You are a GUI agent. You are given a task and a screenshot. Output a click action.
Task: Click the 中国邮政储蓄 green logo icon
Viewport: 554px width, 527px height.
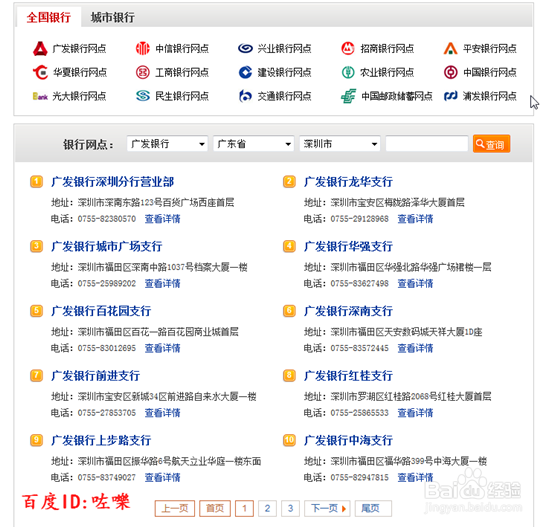[348, 96]
